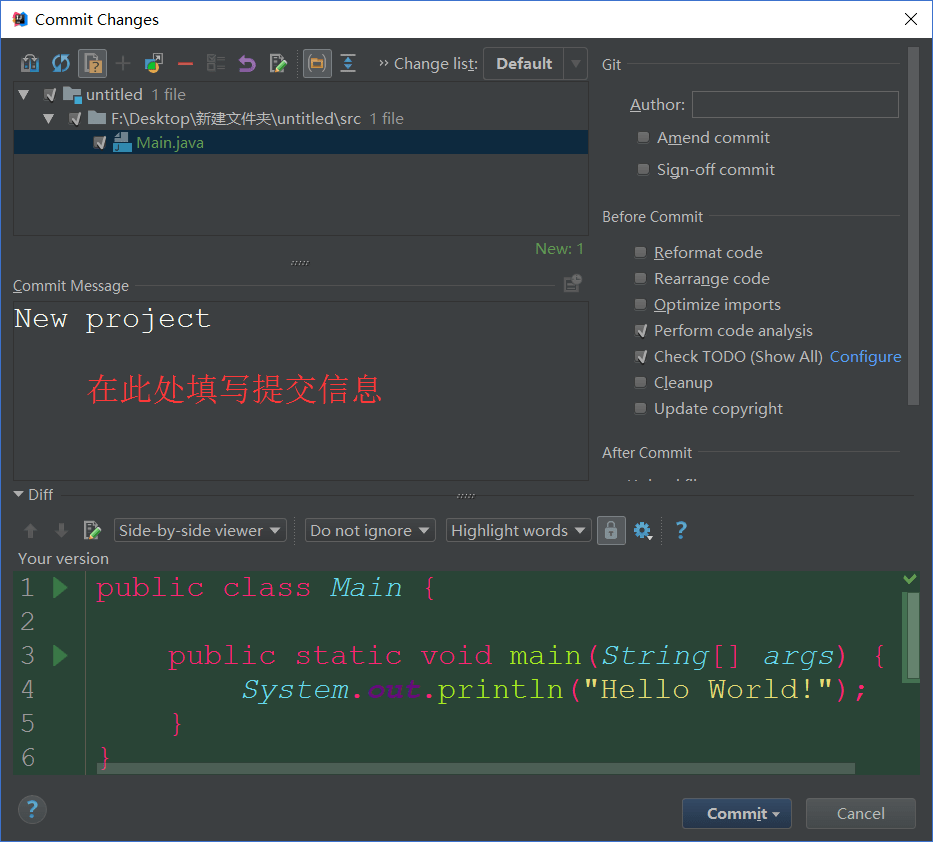Screen dimensions: 933x842
Task: Click the Configure link for TODO
Action: pos(865,357)
